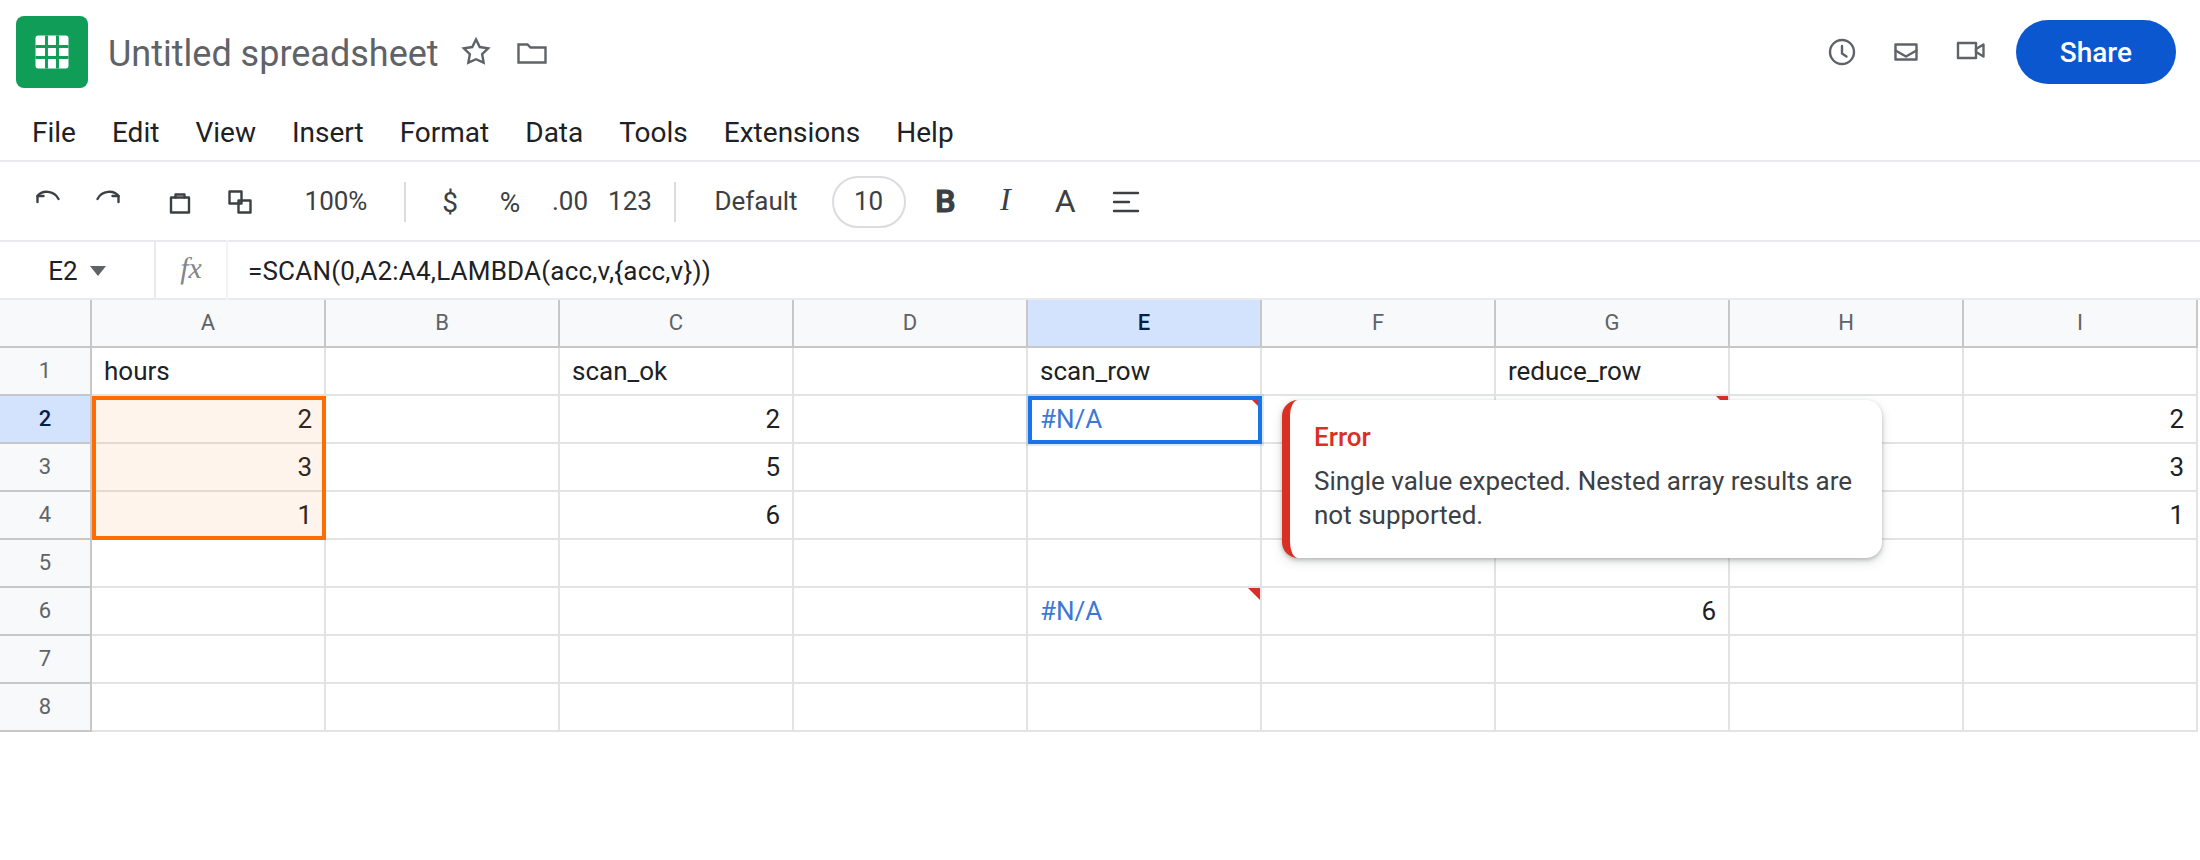This screenshot has height=860, width=2200.
Task: Select the #N/A cell in row 6
Action: tap(1144, 611)
